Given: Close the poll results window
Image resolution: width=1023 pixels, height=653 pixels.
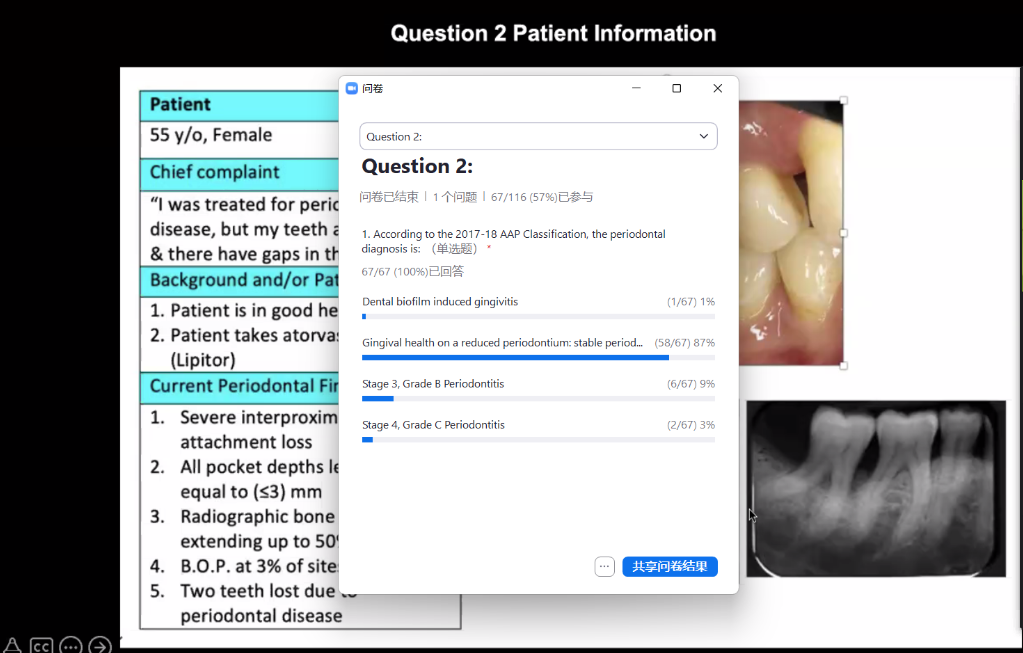Looking at the screenshot, I should click(717, 88).
